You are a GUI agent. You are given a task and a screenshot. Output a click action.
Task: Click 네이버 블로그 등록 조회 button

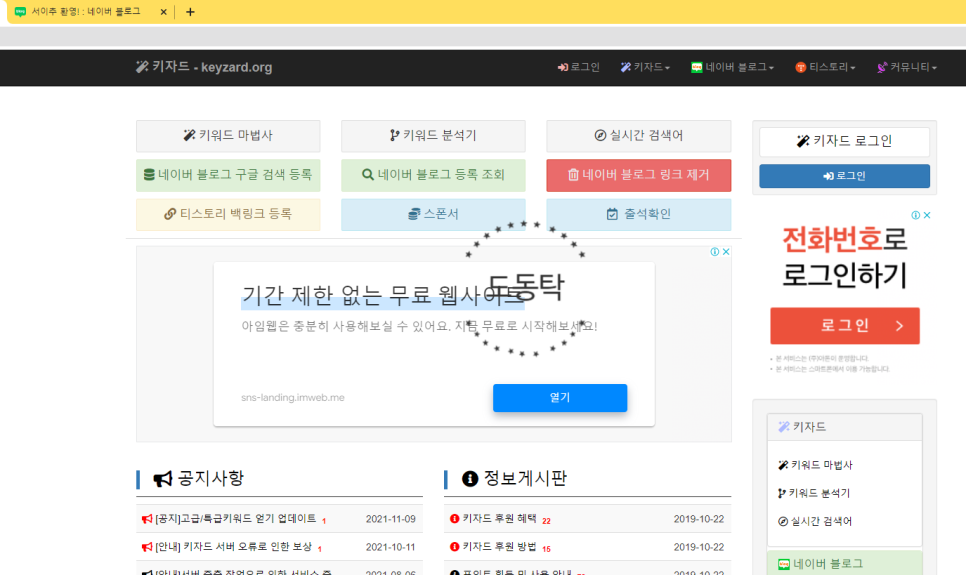pos(433,175)
